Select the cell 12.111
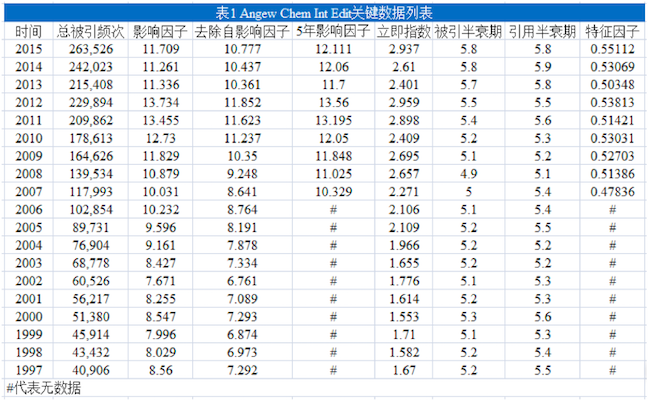Image resolution: width=650 pixels, height=401 pixels. [333, 49]
